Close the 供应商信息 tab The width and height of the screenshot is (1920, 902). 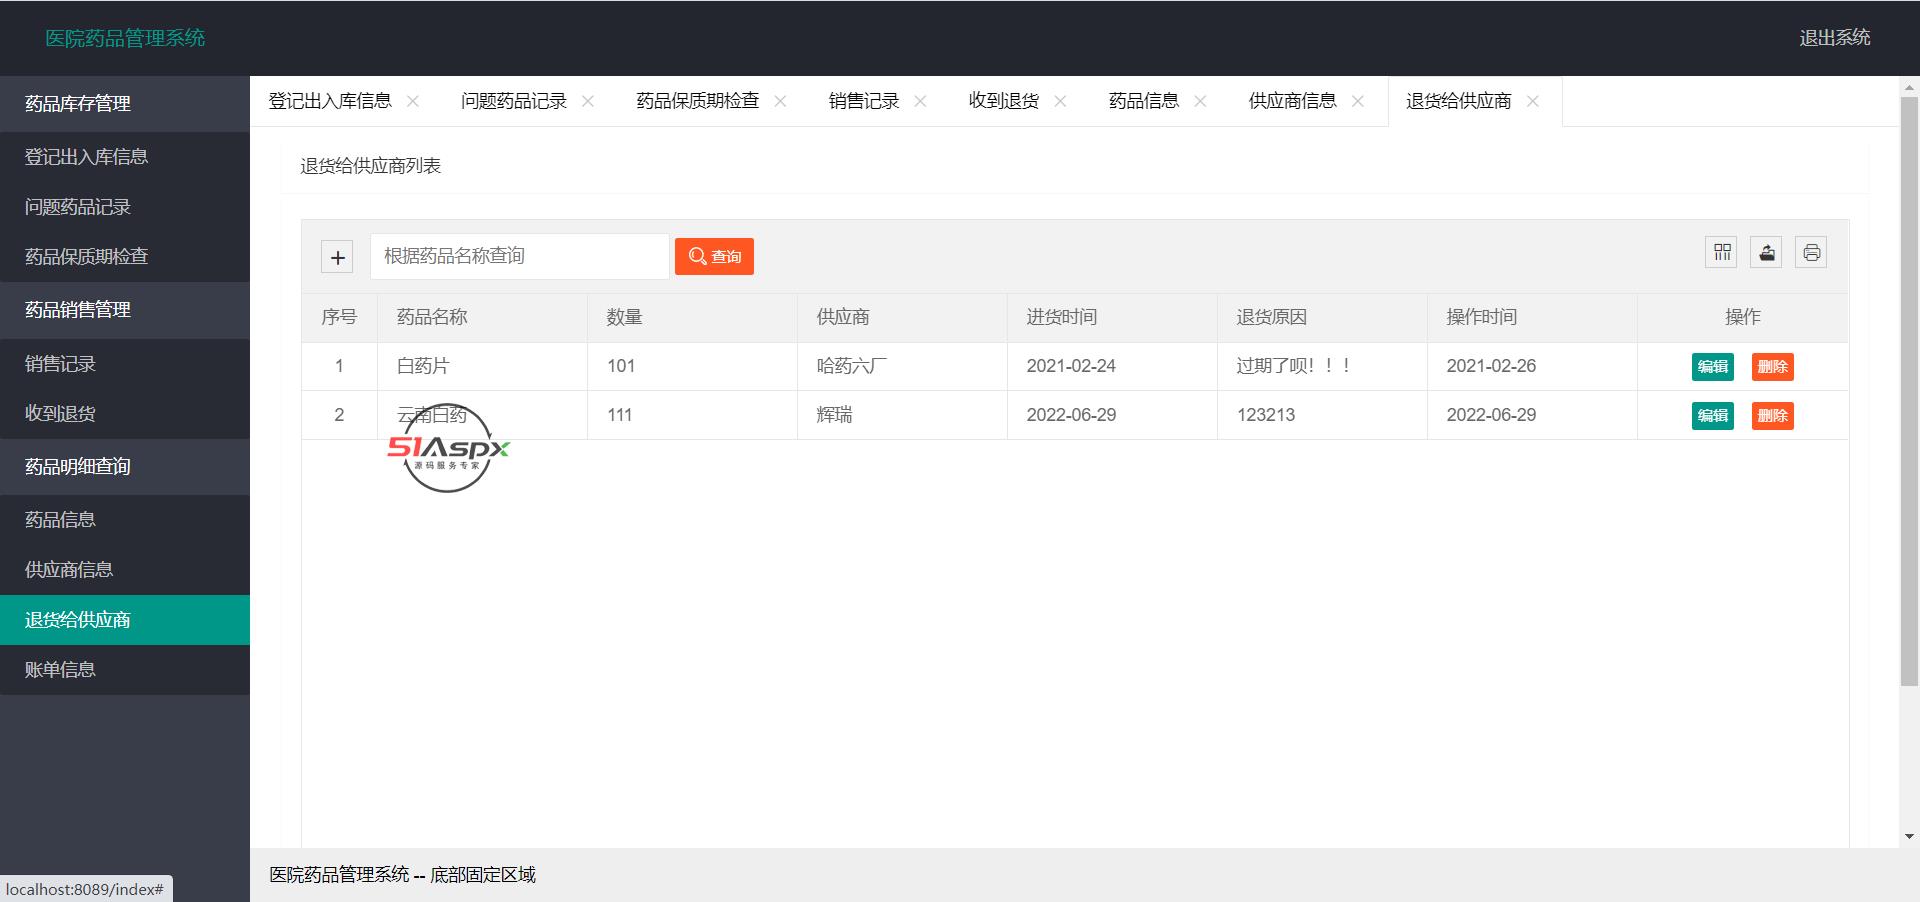[x=1358, y=101]
